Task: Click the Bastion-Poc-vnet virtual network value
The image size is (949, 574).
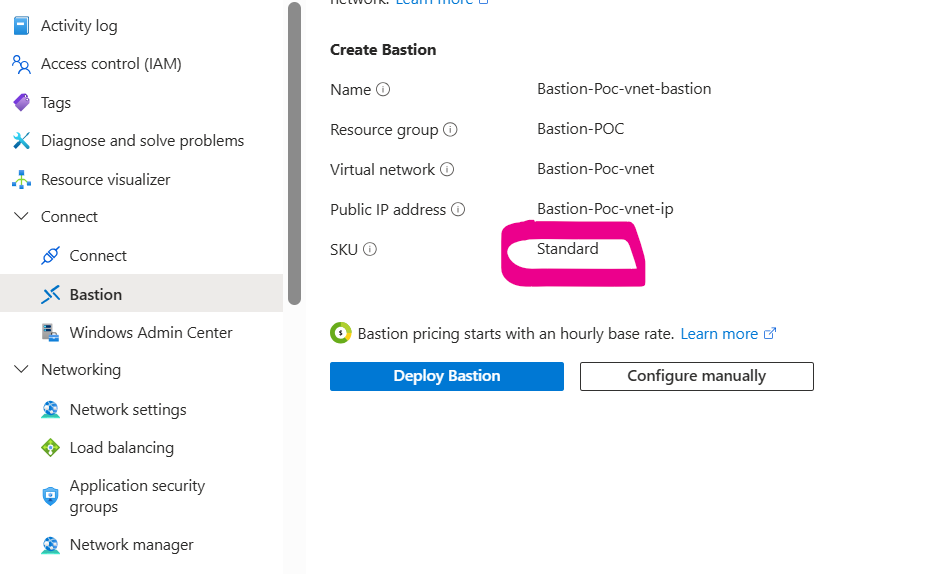Action: tap(596, 169)
